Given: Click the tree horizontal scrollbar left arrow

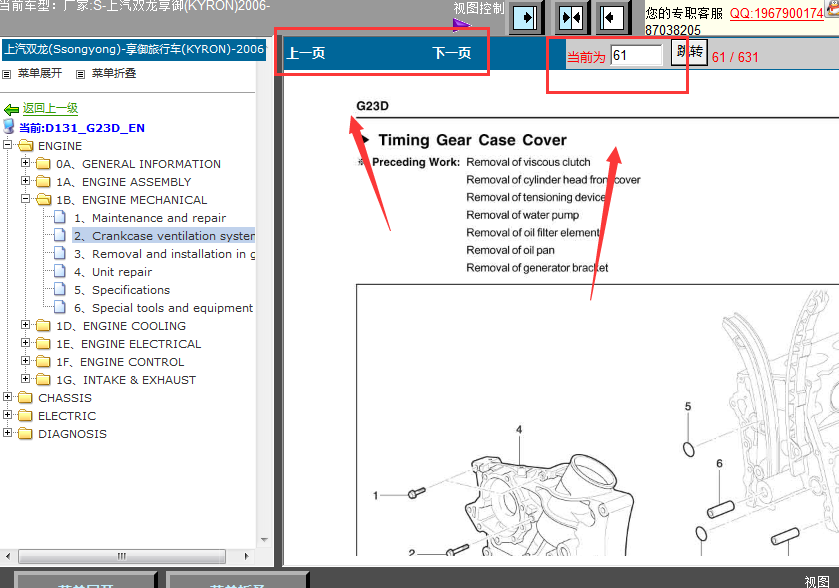Looking at the screenshot, I should pyautogui.click(x=8, y=556).
